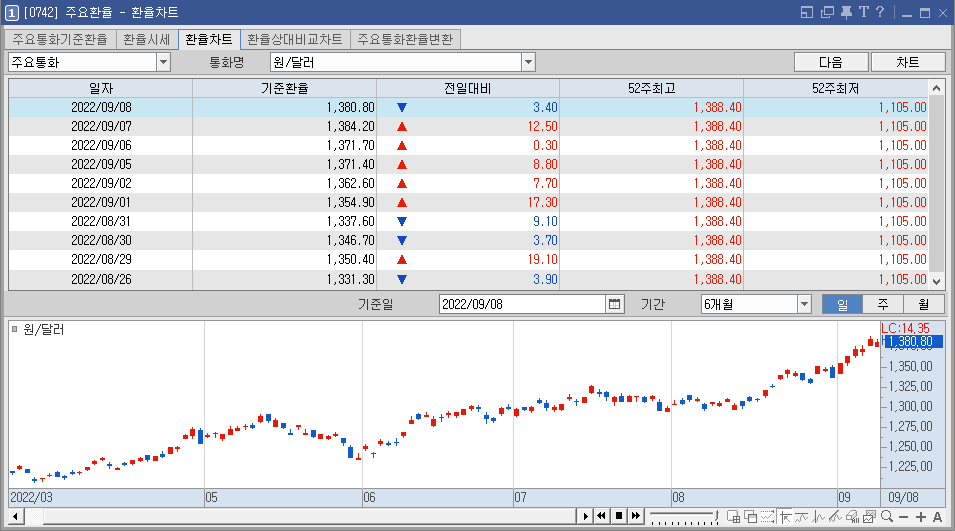Click the minus zoom out icon
Image resolution: width=955 pixels, height=531 pixels.
(x=903, y=517)
